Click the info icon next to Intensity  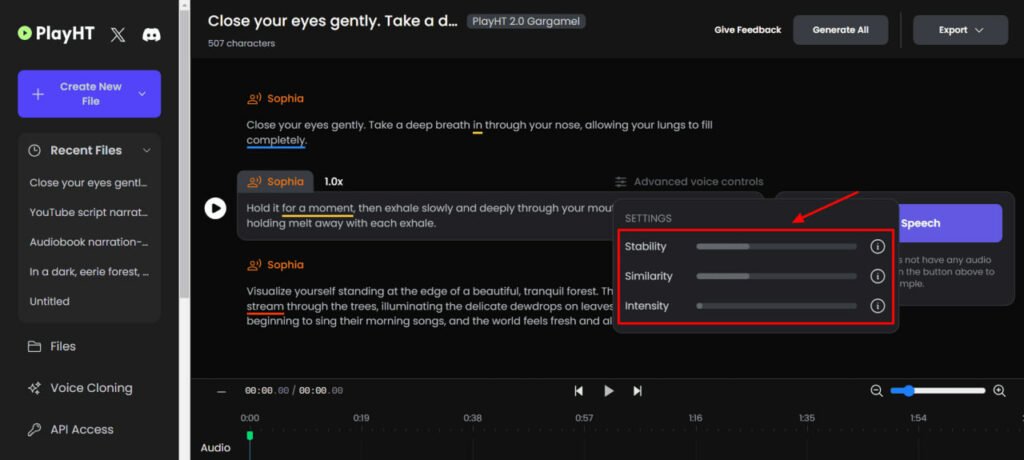pyautogui.click(x=878, y=306)
